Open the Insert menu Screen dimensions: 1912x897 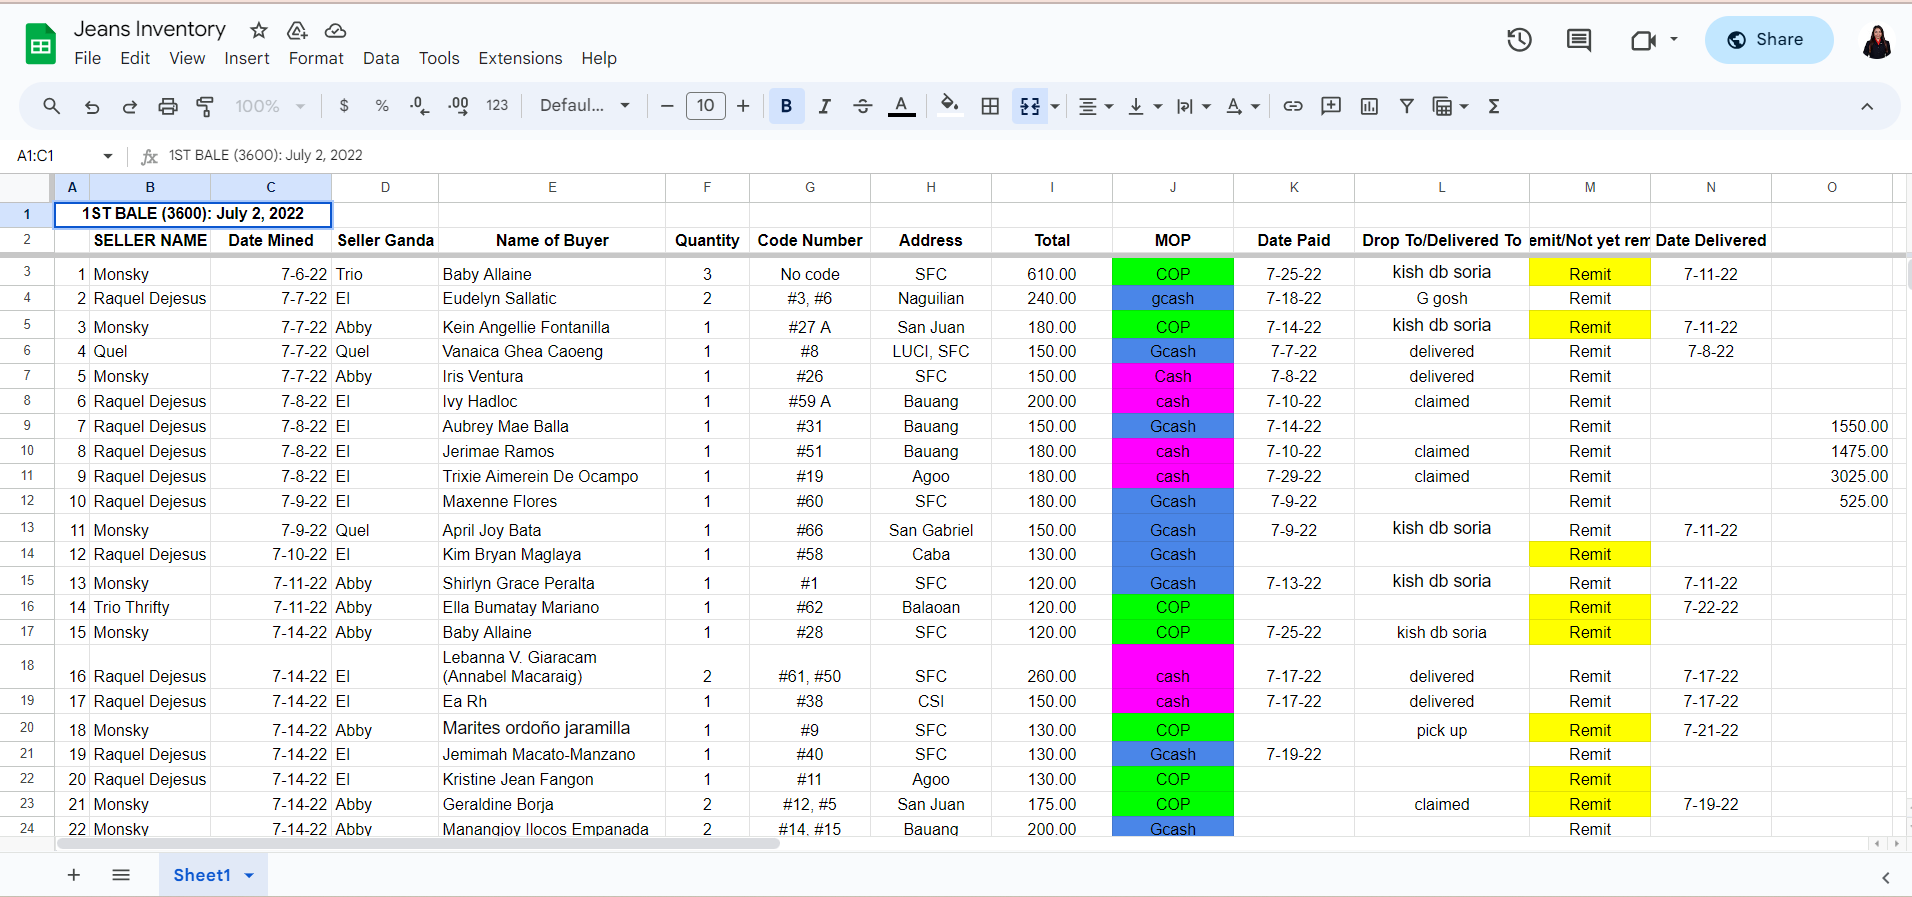[x=247, y=58]
